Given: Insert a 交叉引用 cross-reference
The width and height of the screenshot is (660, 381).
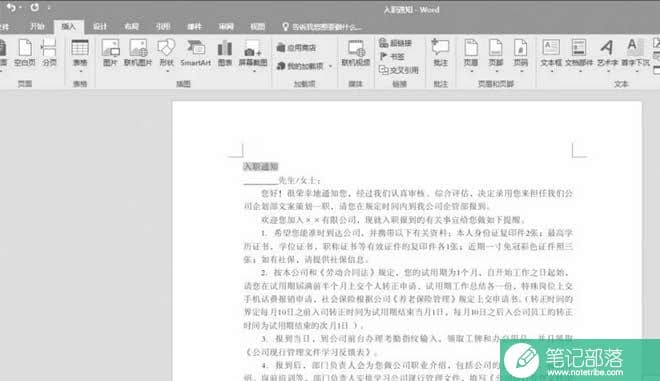Looking at the screenshot, I should coord(399,70).
